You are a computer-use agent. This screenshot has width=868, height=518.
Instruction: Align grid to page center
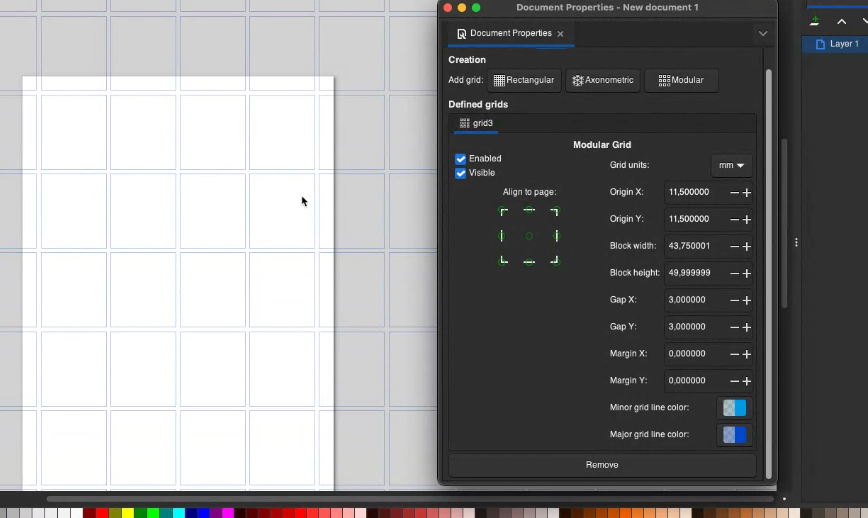click(x=529, y=236)
